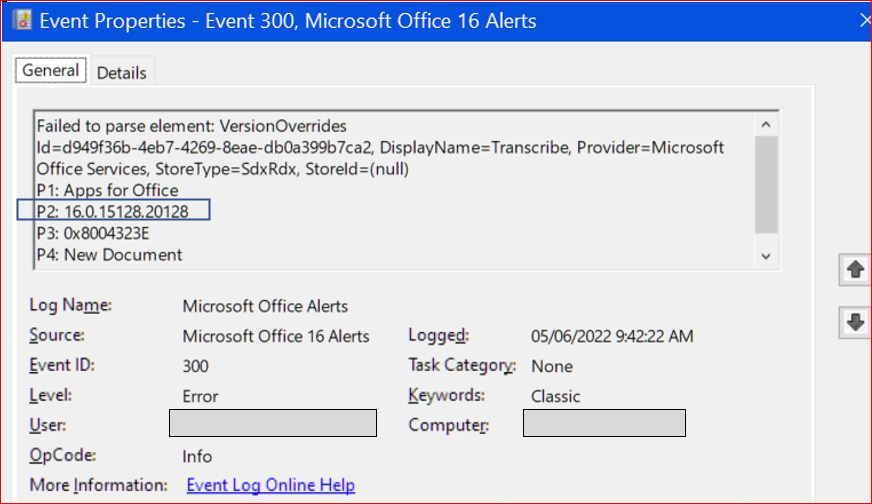This screenshot has height=504, width=872.
Task: Click the 'Office Services, StoreType=SdxRdx' line
Action: click(222, 169)
